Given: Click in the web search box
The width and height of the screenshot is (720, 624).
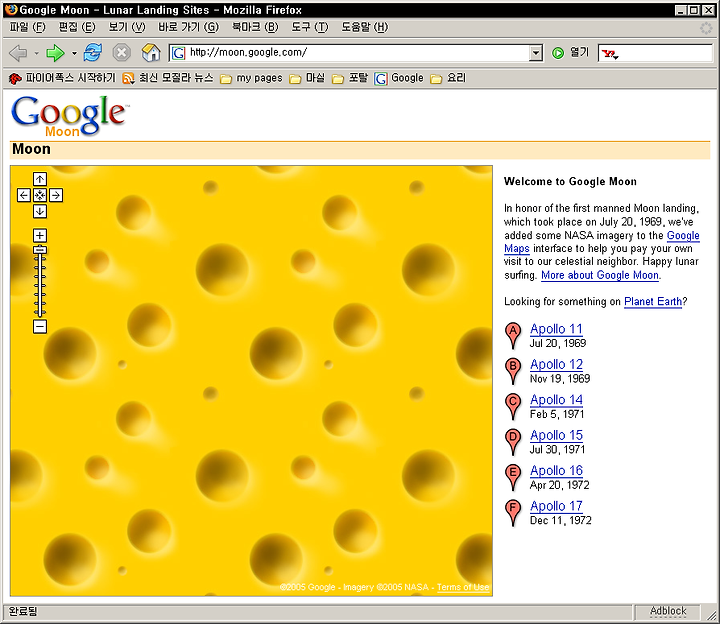Looking at the screenshot, I should tap(666, 53).
